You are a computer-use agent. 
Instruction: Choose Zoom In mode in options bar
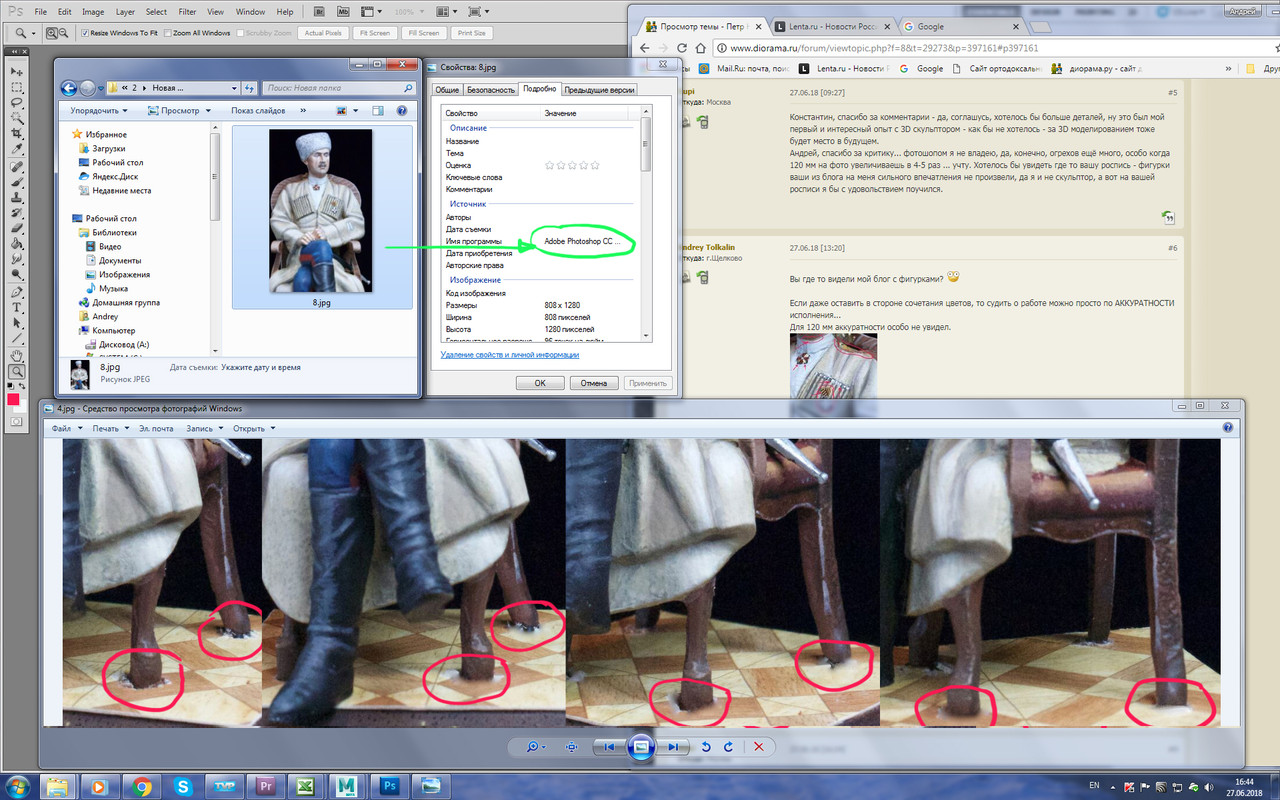pos(51,33)
